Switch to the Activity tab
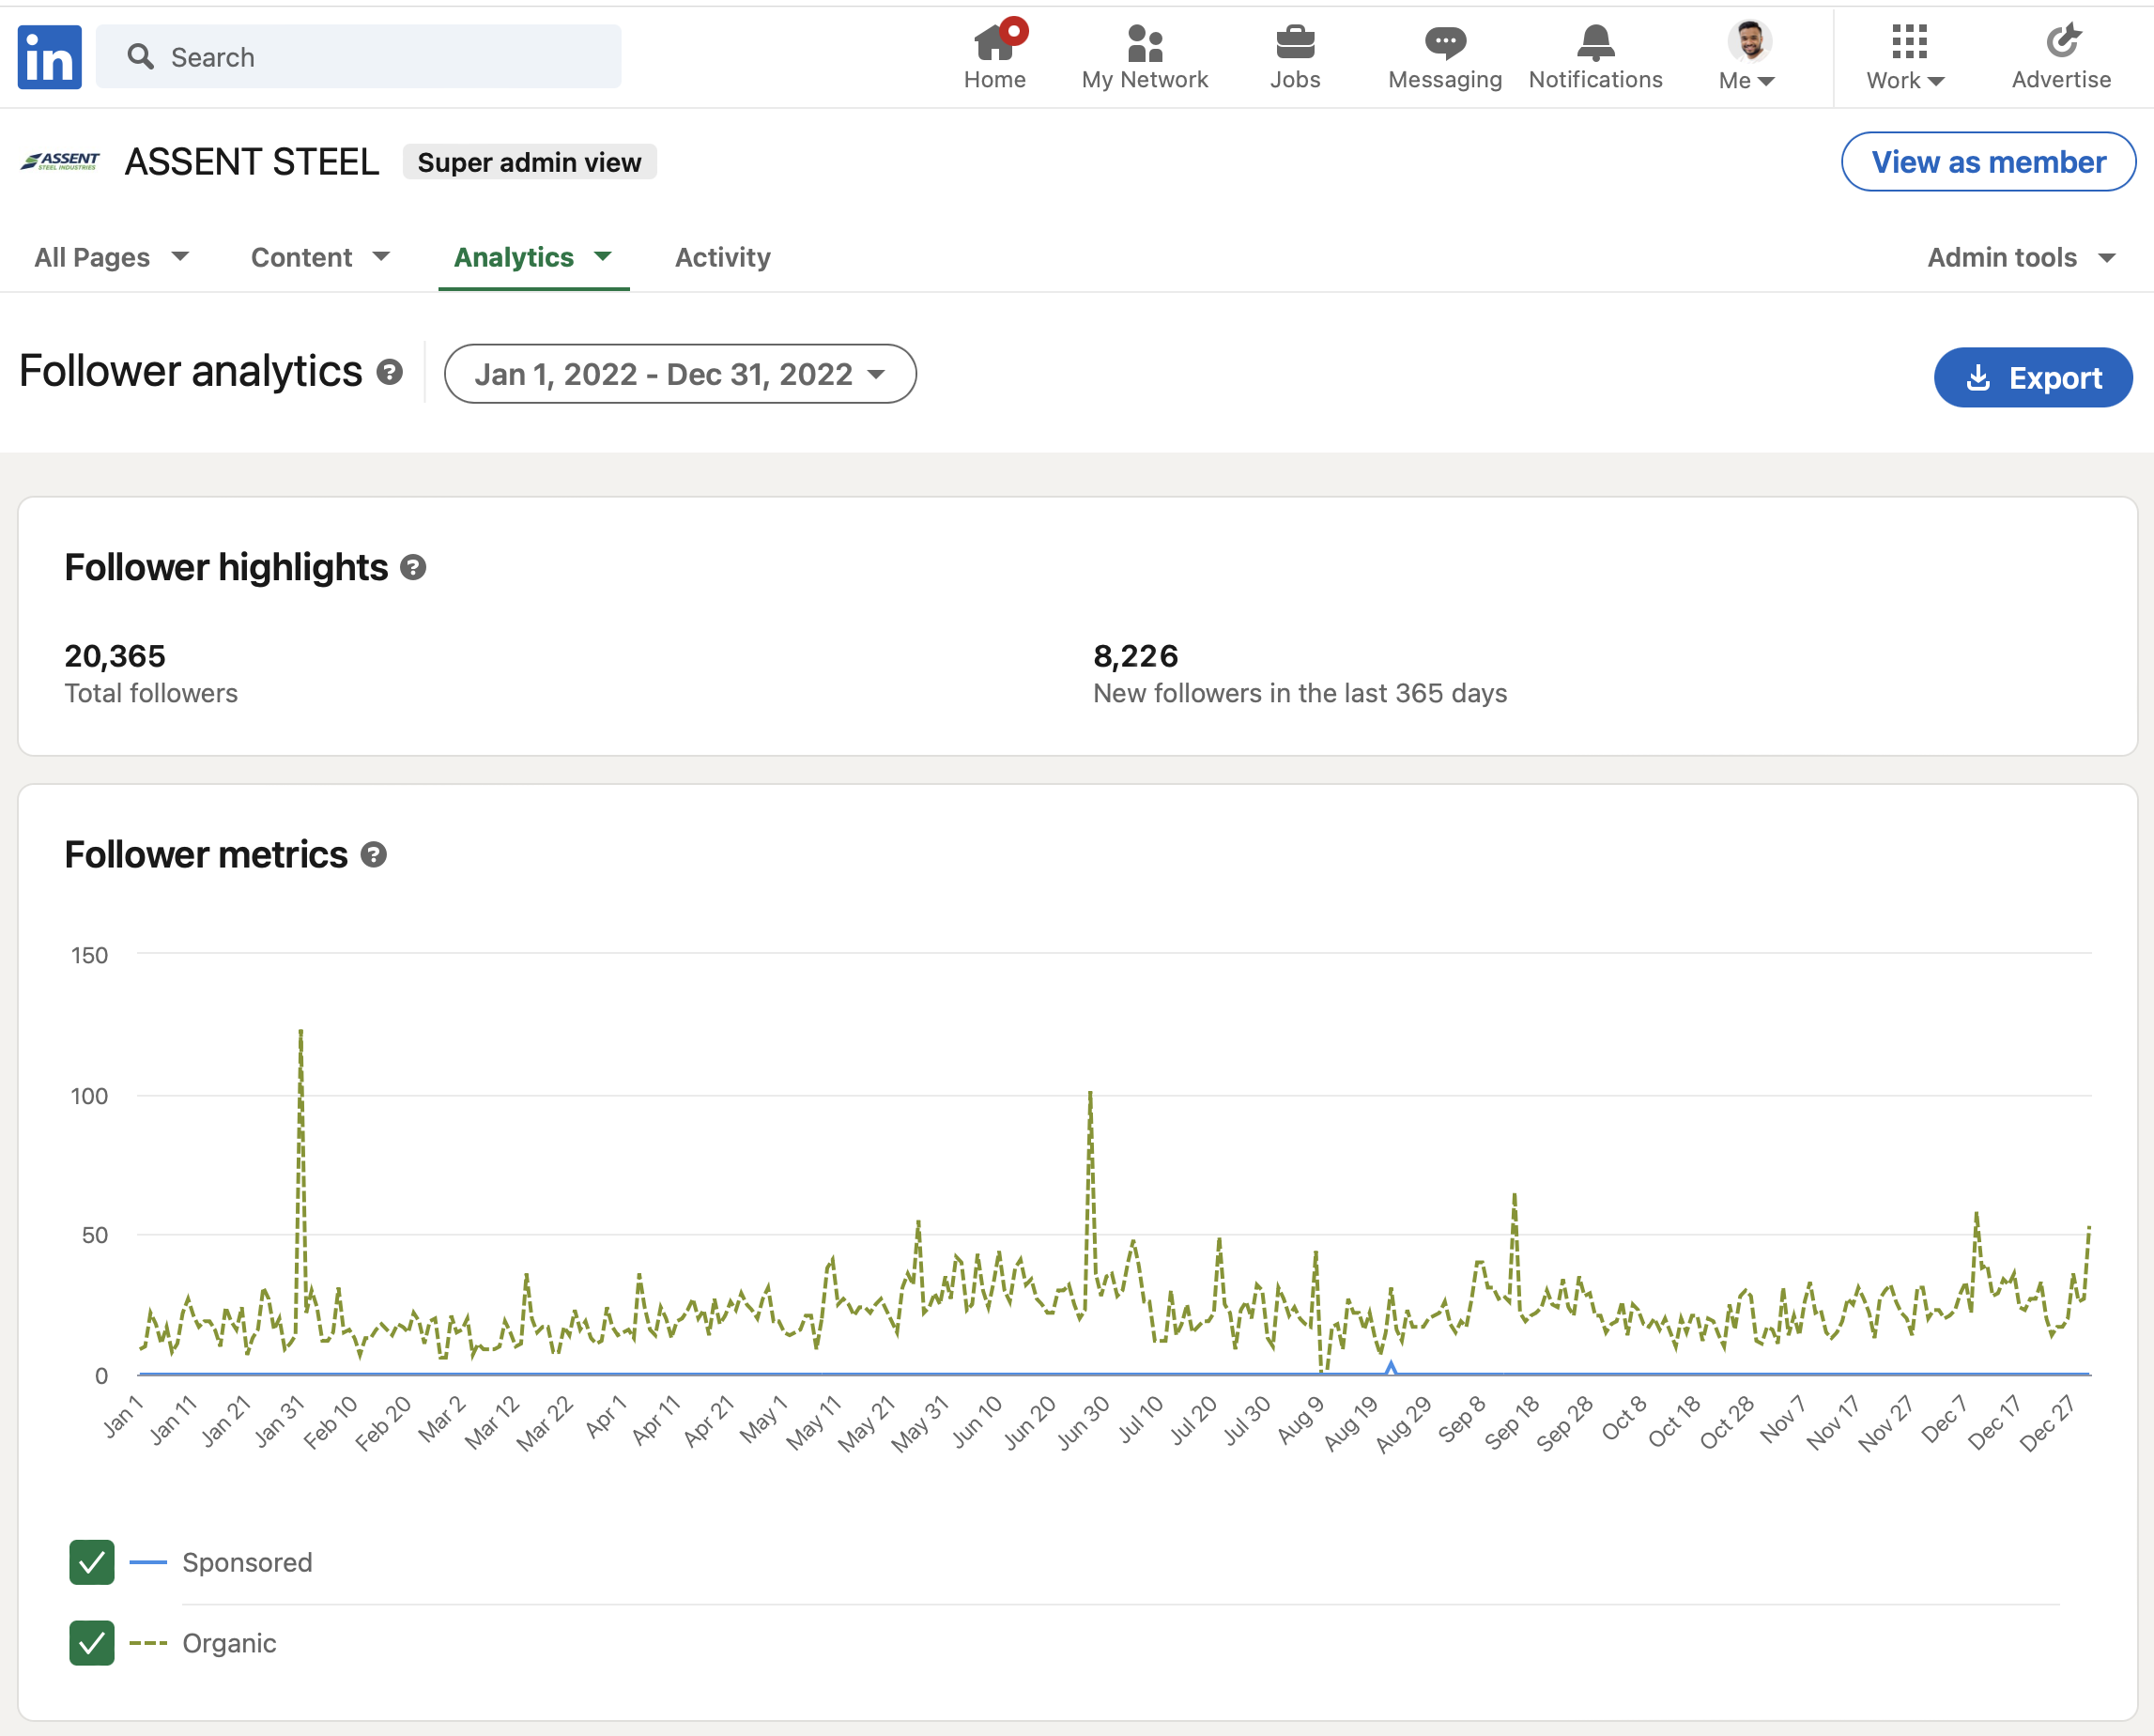 pyautogui.click(x=722, y=257)
